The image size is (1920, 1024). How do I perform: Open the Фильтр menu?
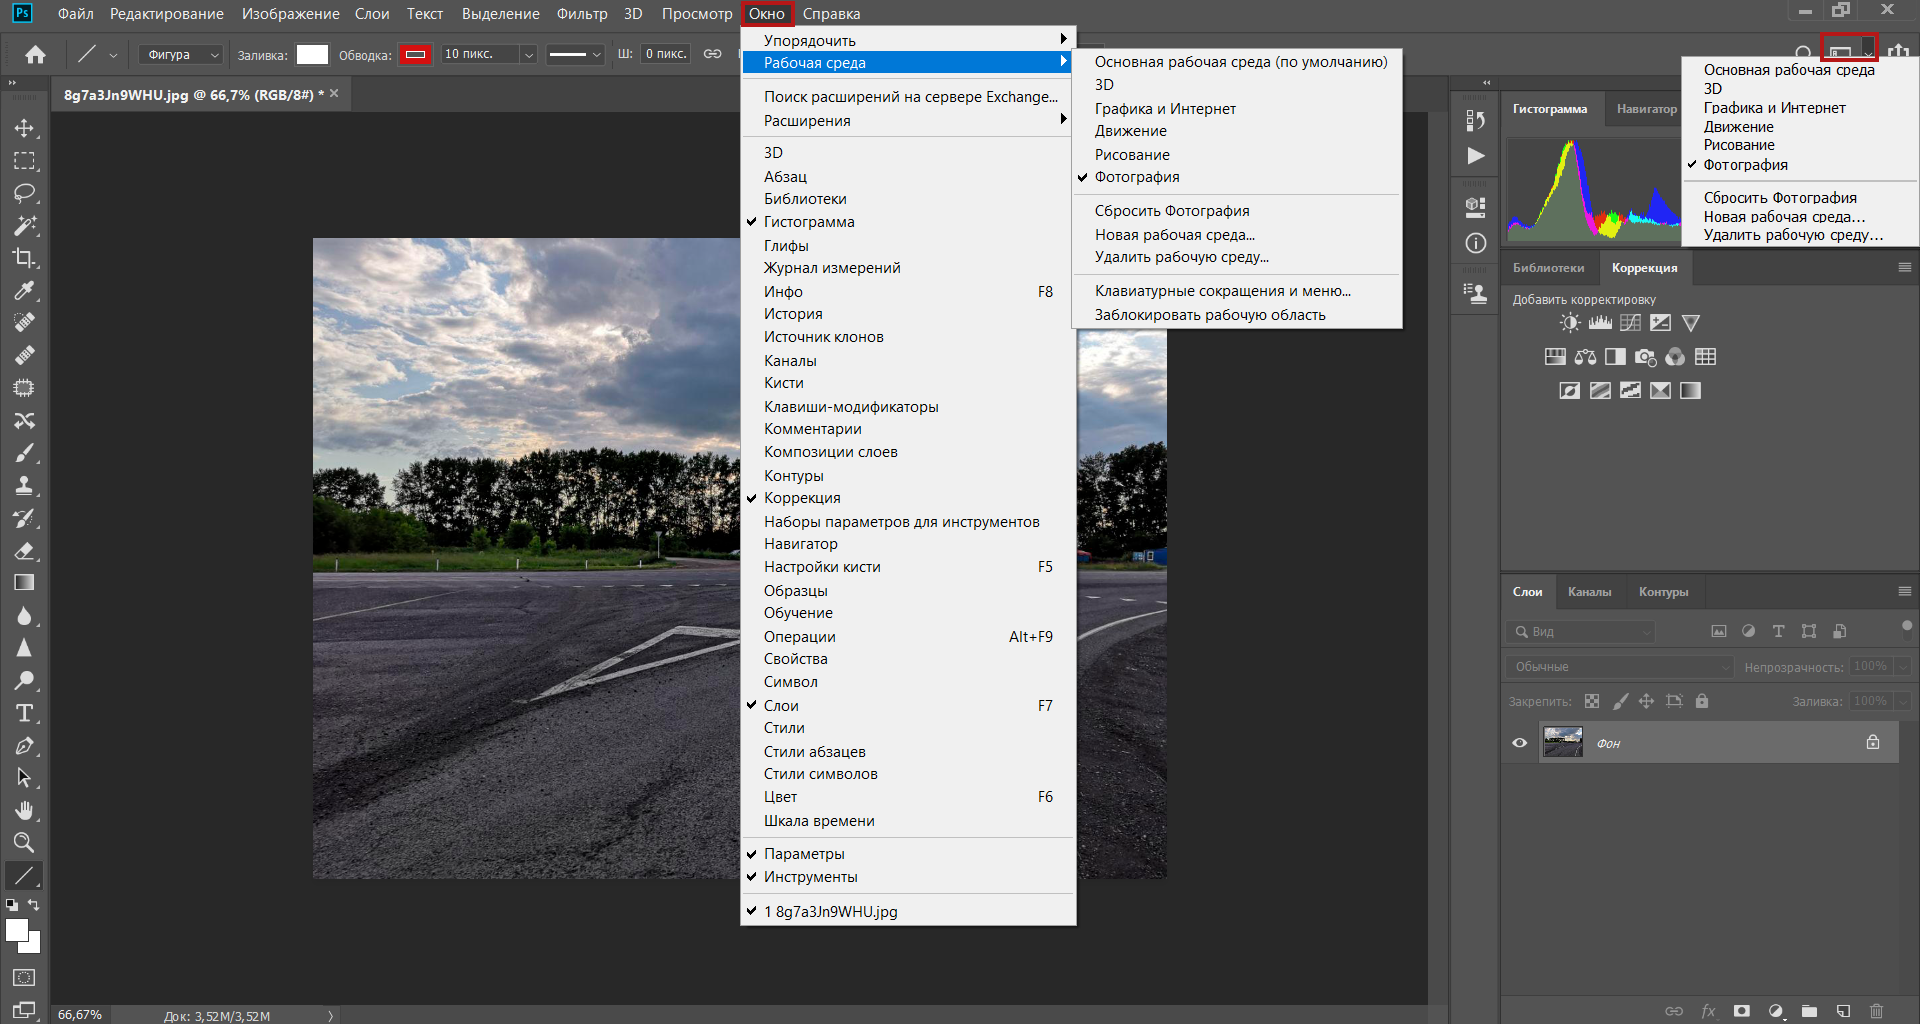(x=581, y=14)
